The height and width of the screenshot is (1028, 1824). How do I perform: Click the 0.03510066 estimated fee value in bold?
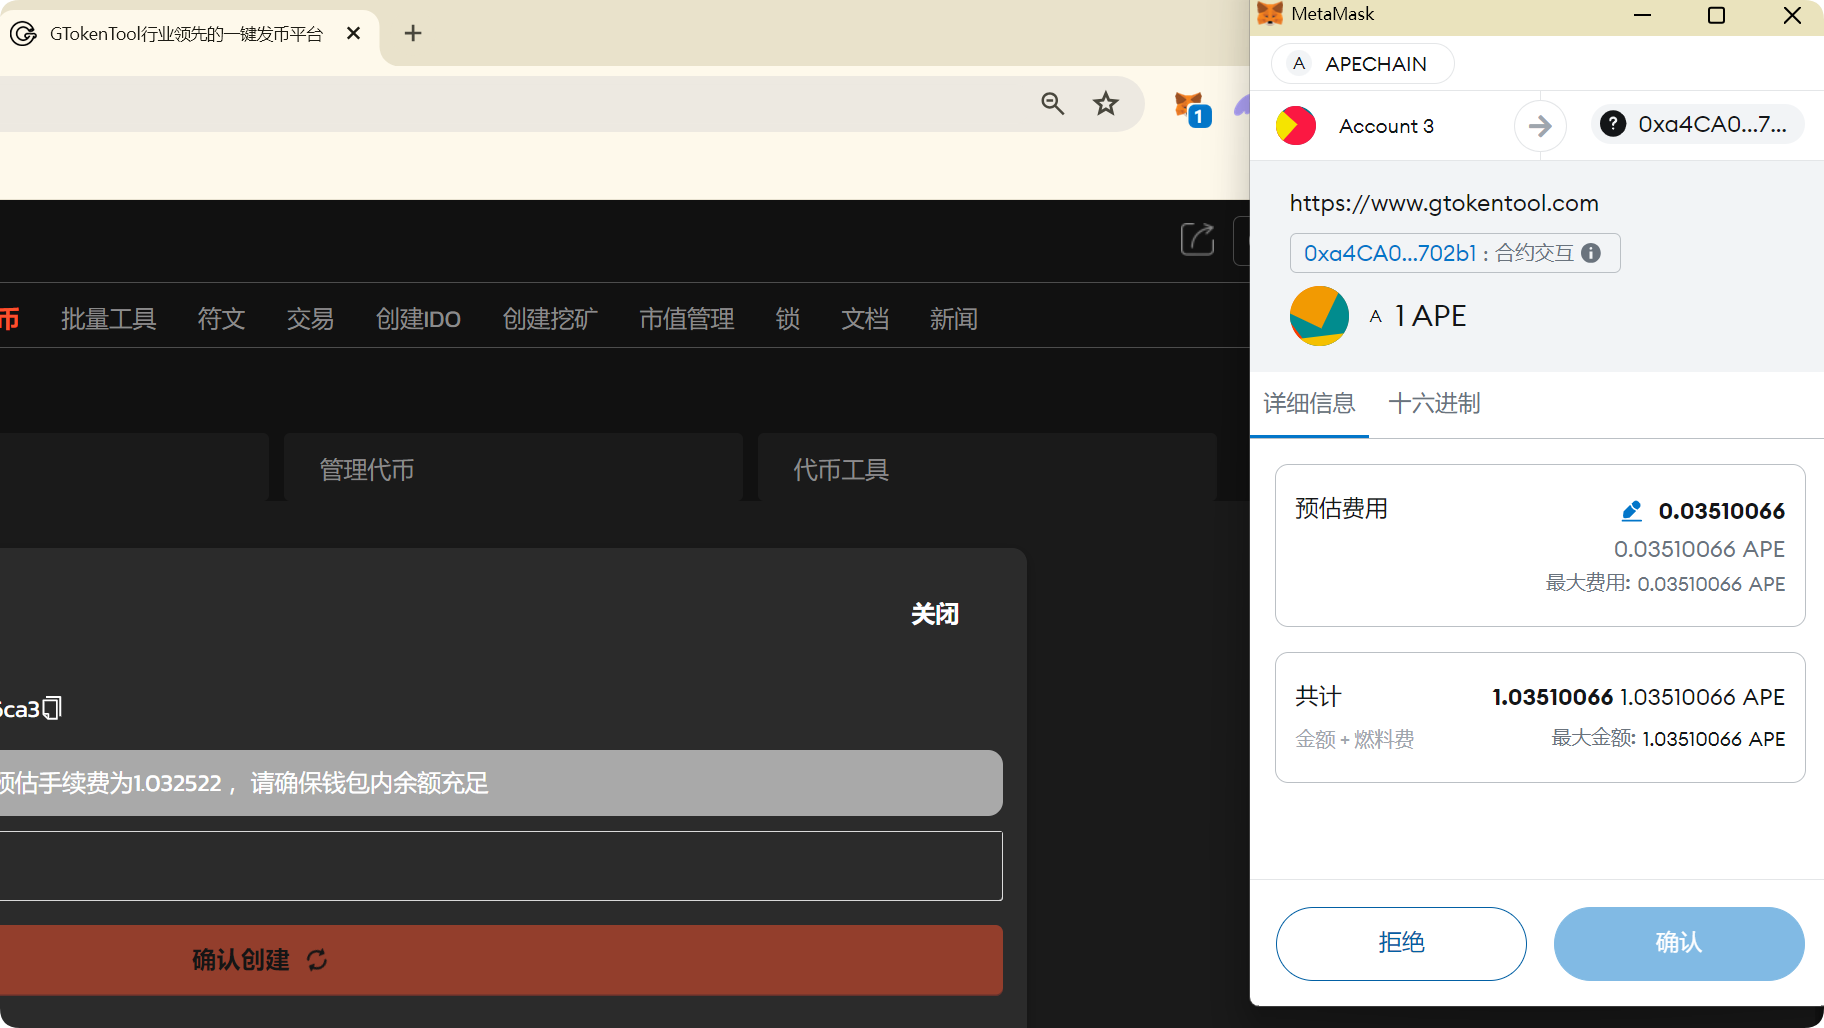click(1722, 511)
